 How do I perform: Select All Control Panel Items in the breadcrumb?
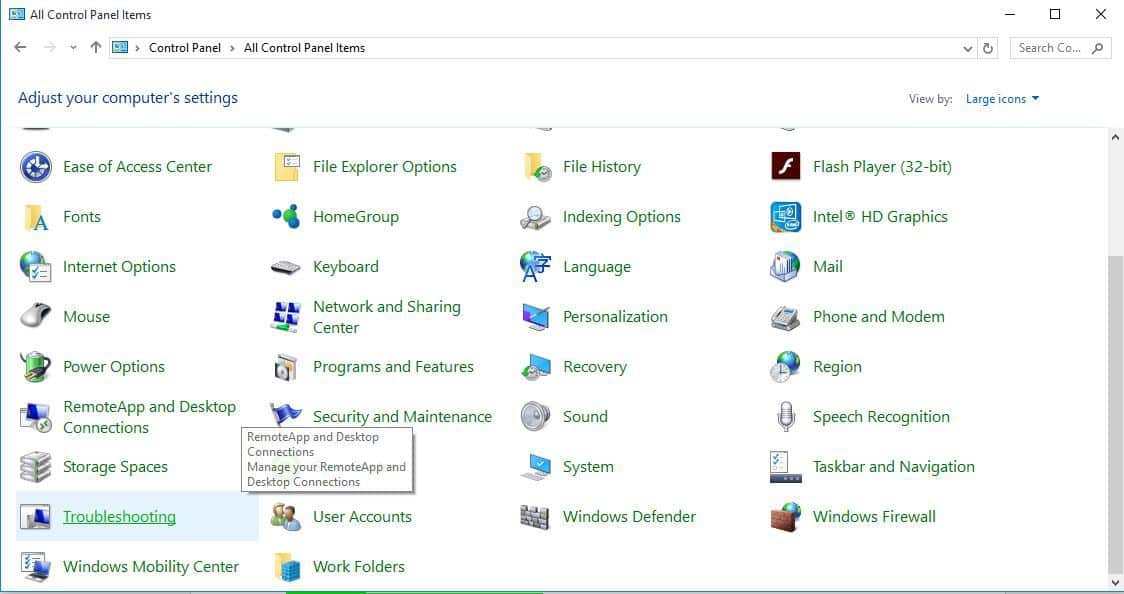tap(305, 47)
